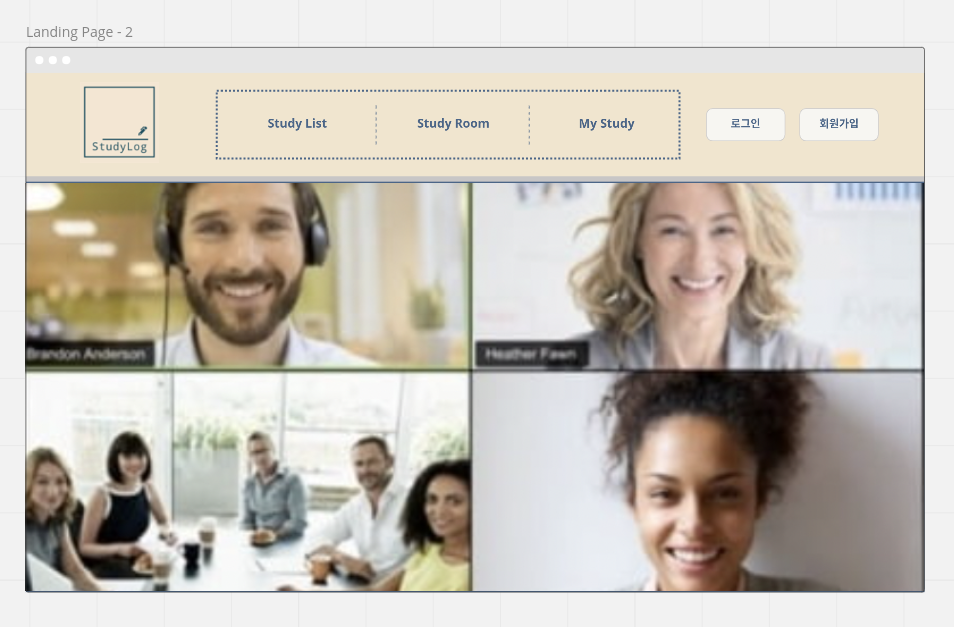Click the 회원가입 sign-up button

(838, 124)
